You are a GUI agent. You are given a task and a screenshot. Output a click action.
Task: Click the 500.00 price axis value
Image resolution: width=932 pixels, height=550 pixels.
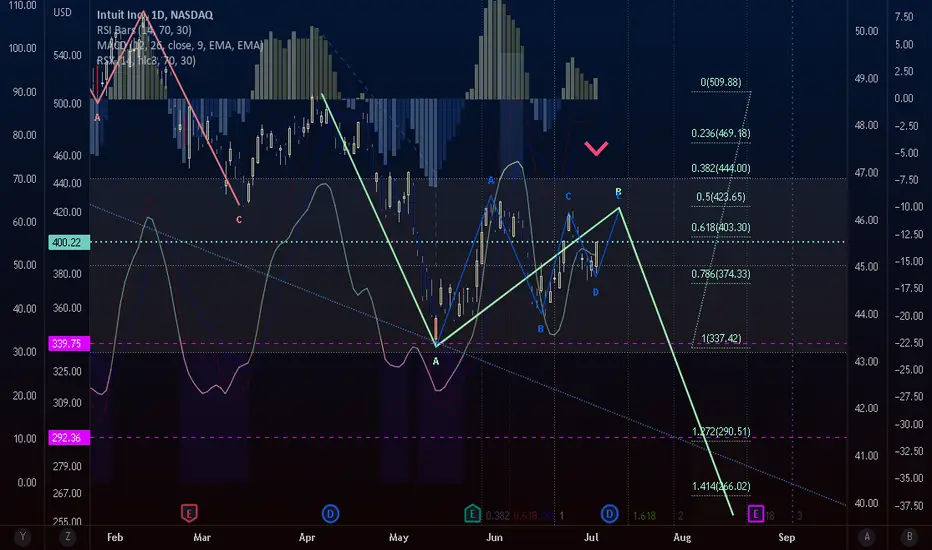pos(67,103)
